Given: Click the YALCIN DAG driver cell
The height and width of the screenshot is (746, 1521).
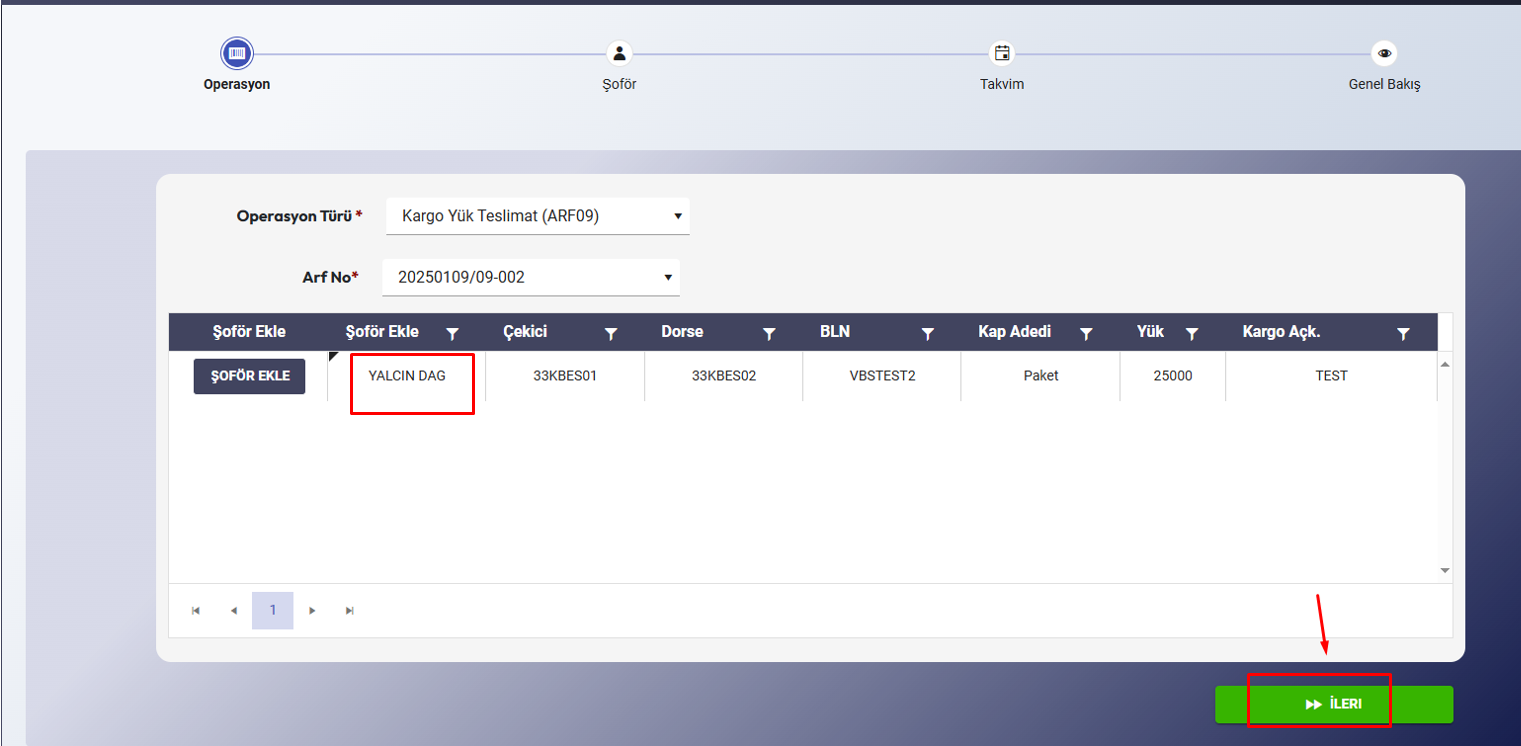Looking at the screenshot, I should [407, 376].
